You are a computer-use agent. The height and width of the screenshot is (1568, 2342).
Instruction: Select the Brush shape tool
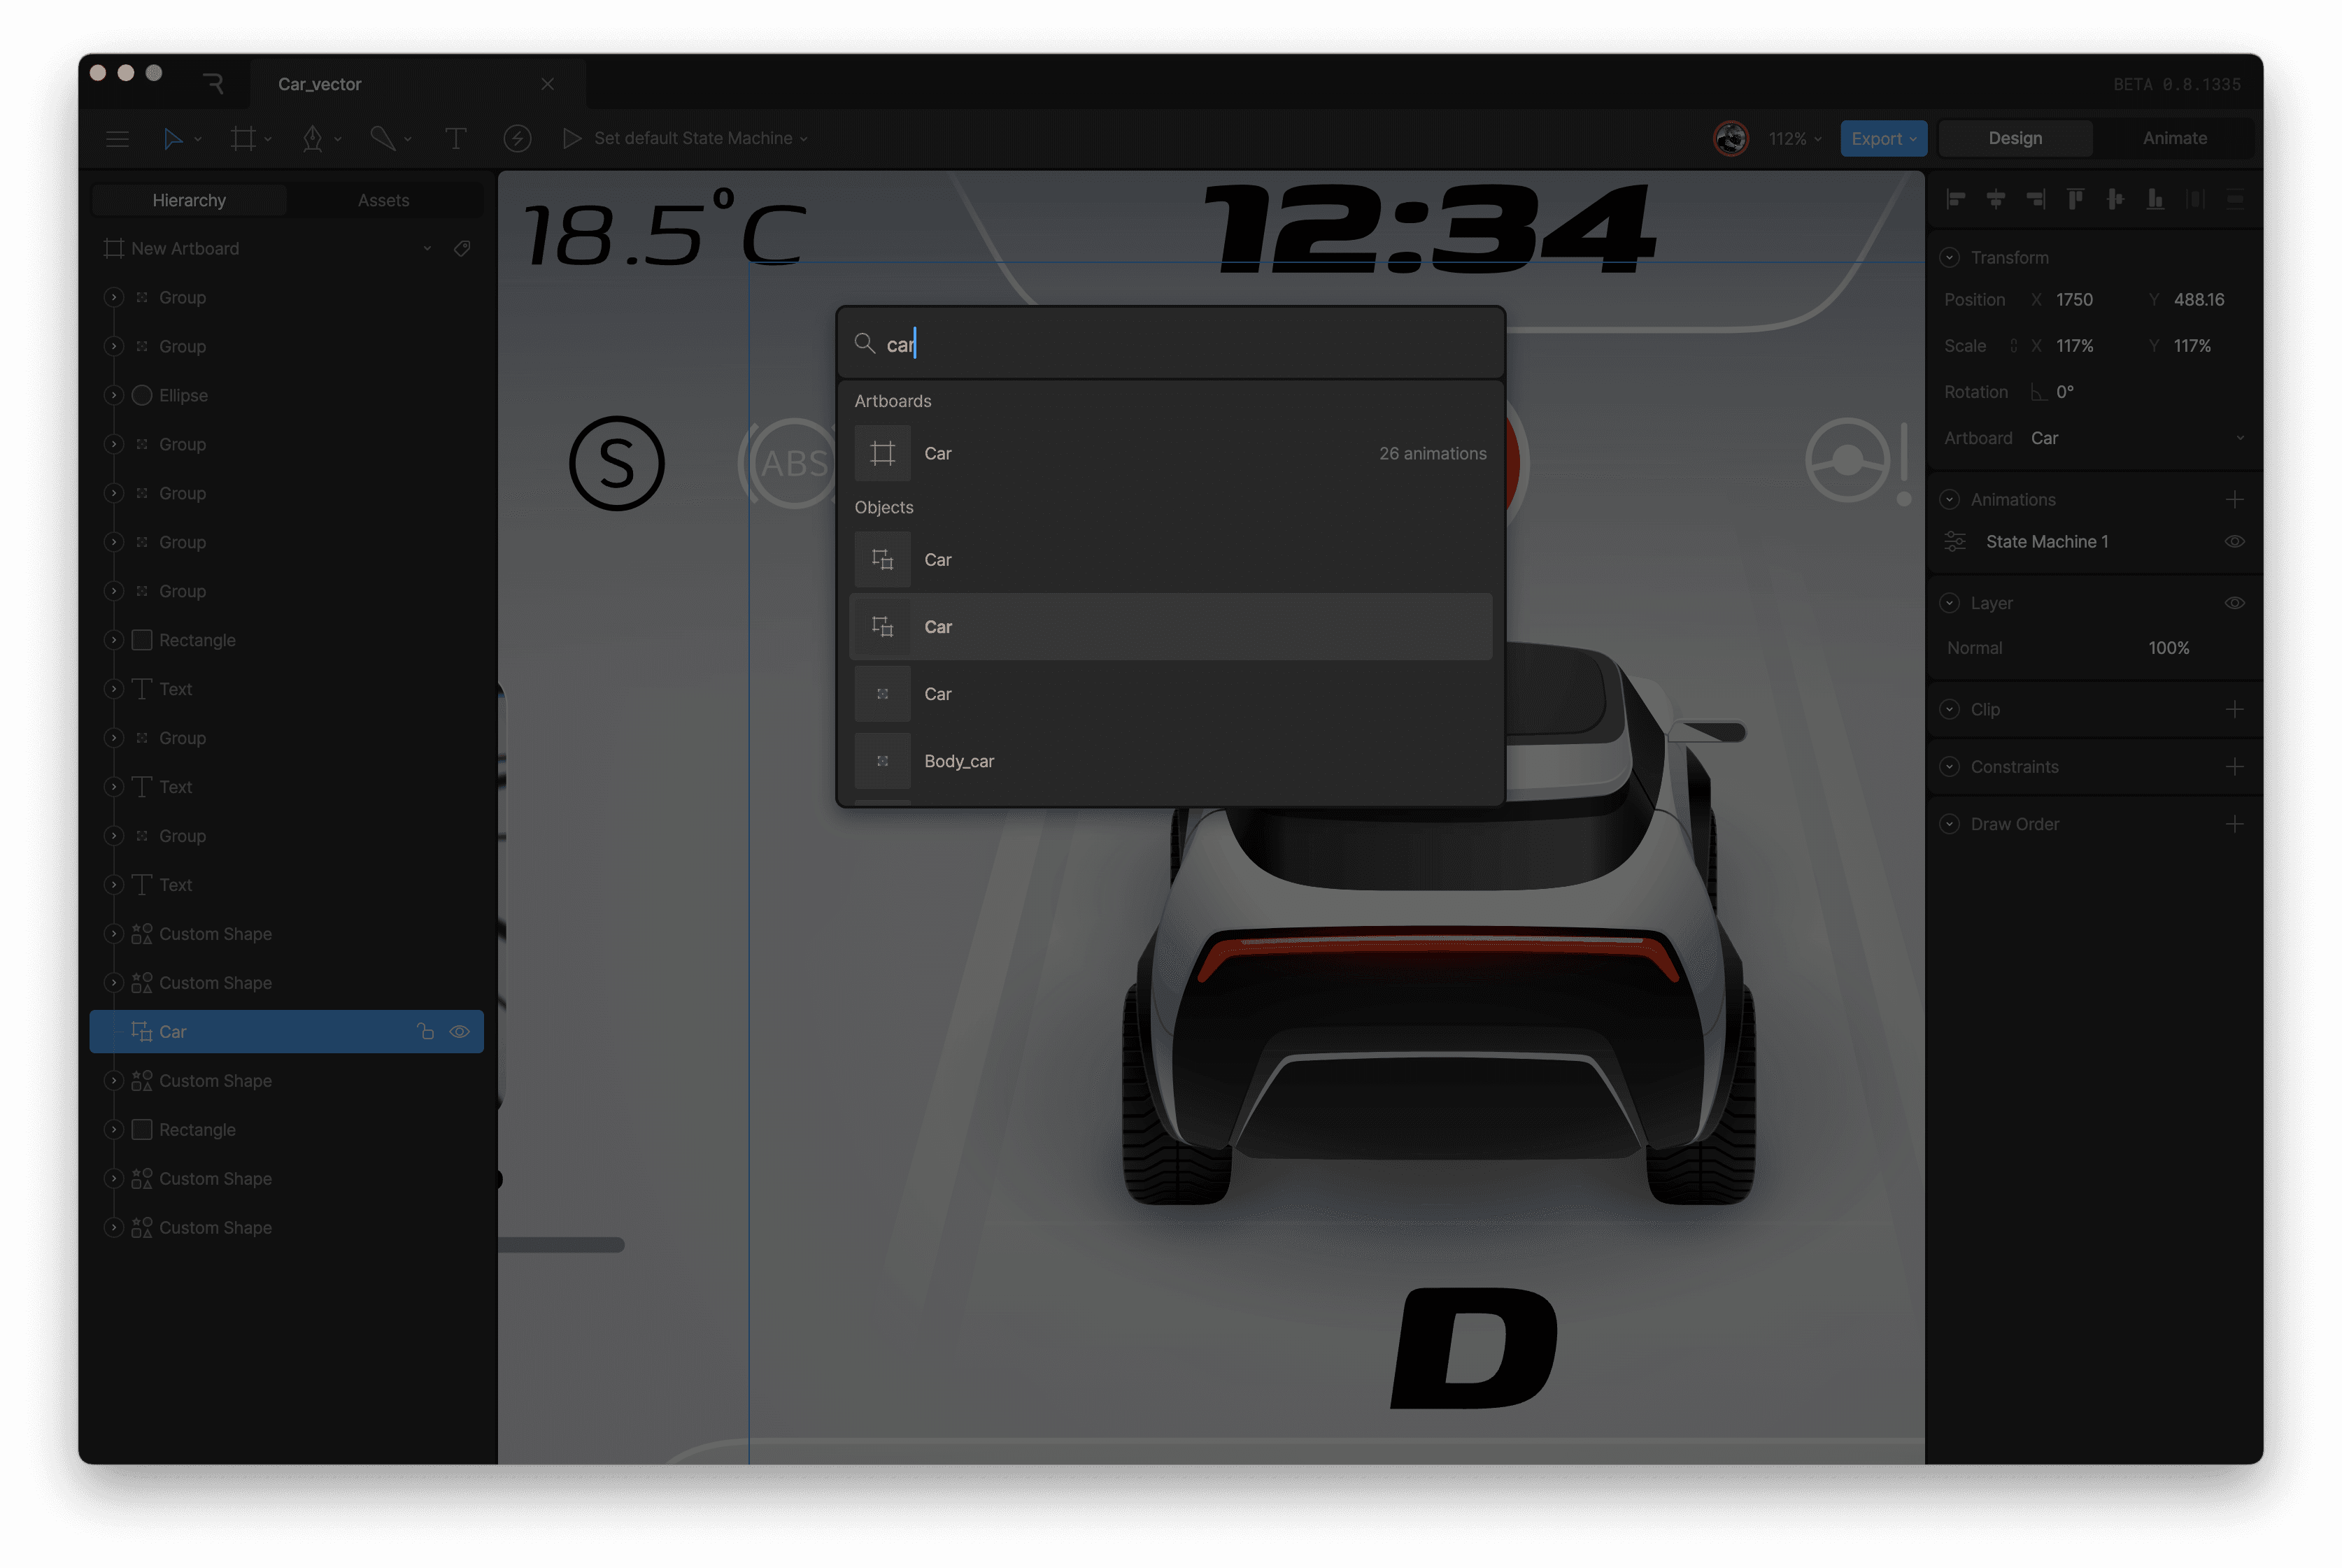(x=382, y=139)
